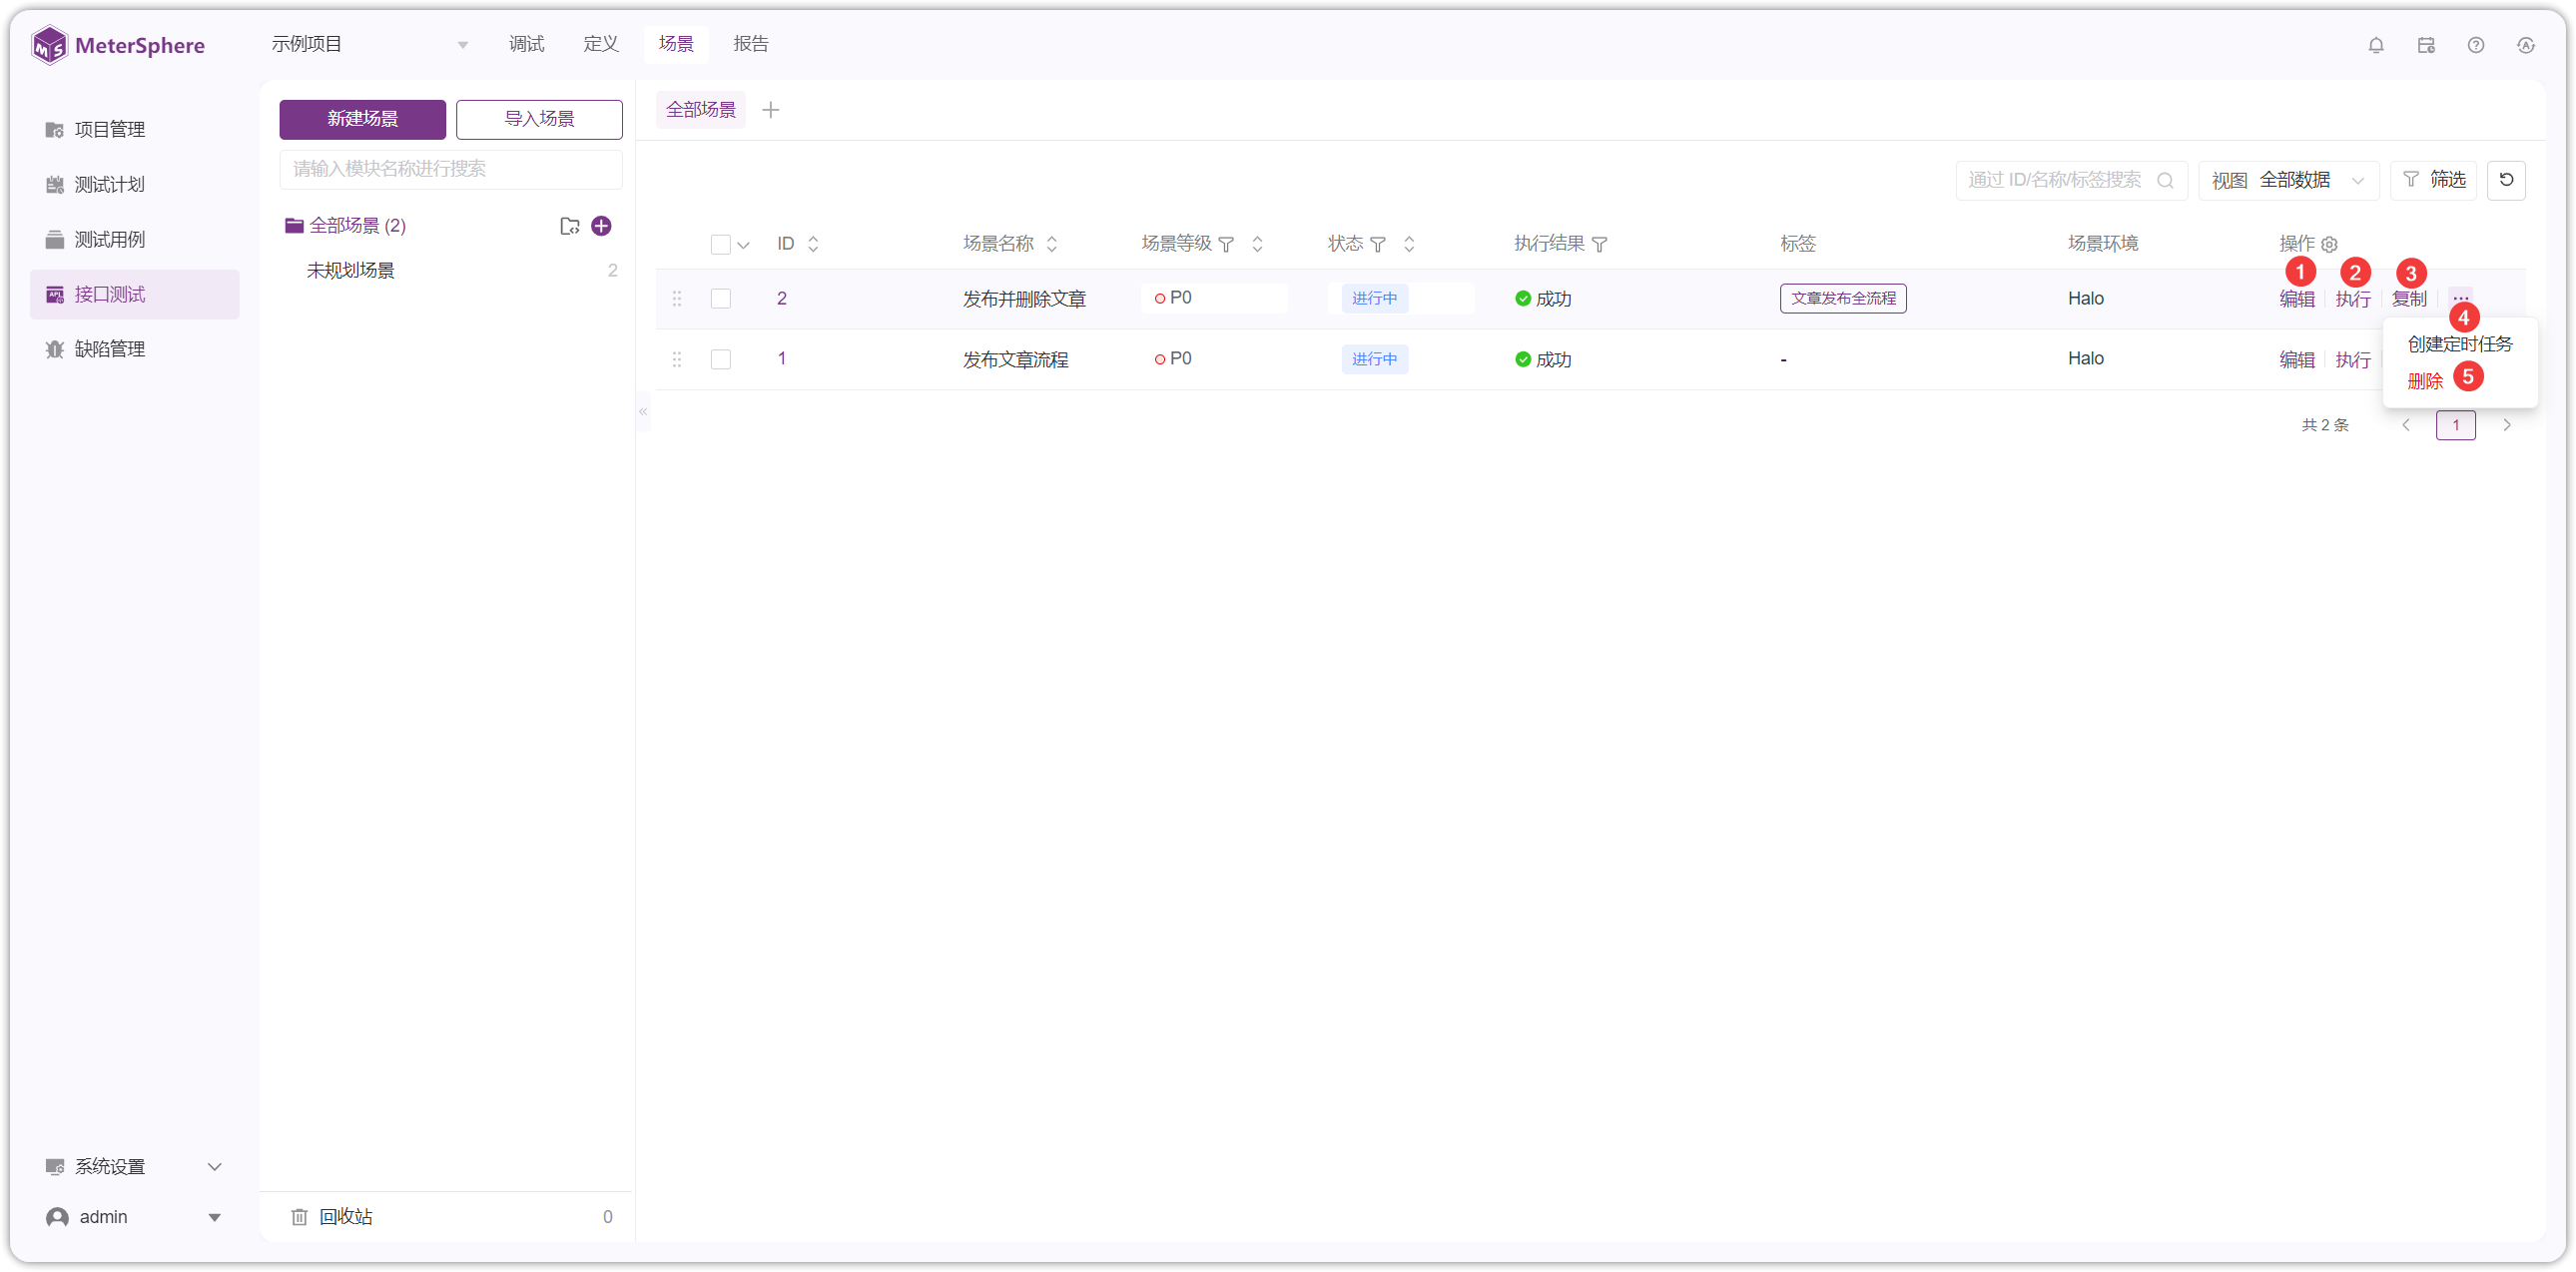
Task: Click the refresh table icon button
Action: click(2506, 180)
